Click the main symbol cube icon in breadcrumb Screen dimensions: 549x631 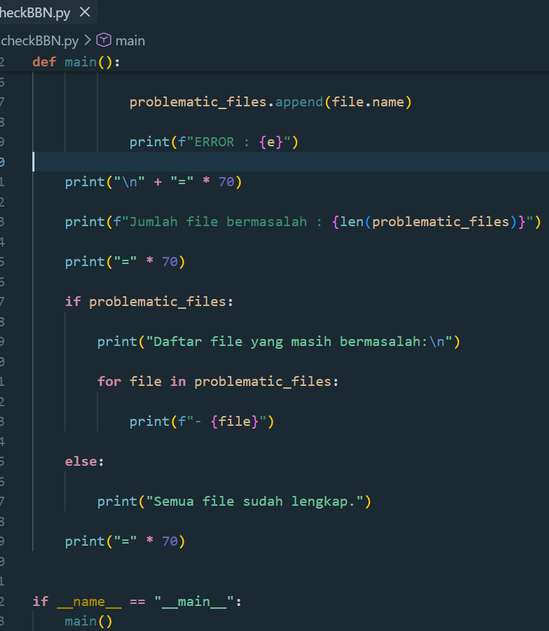(x=103, y=40)
